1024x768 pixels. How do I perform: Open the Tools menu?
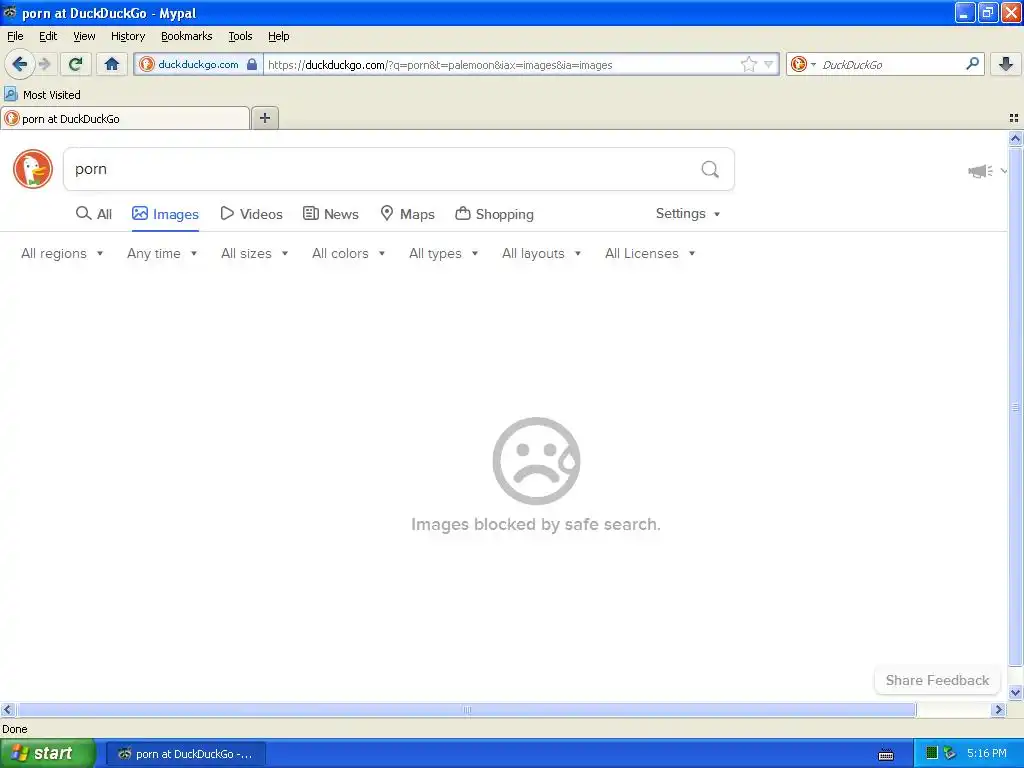click(x=240, y=36)
